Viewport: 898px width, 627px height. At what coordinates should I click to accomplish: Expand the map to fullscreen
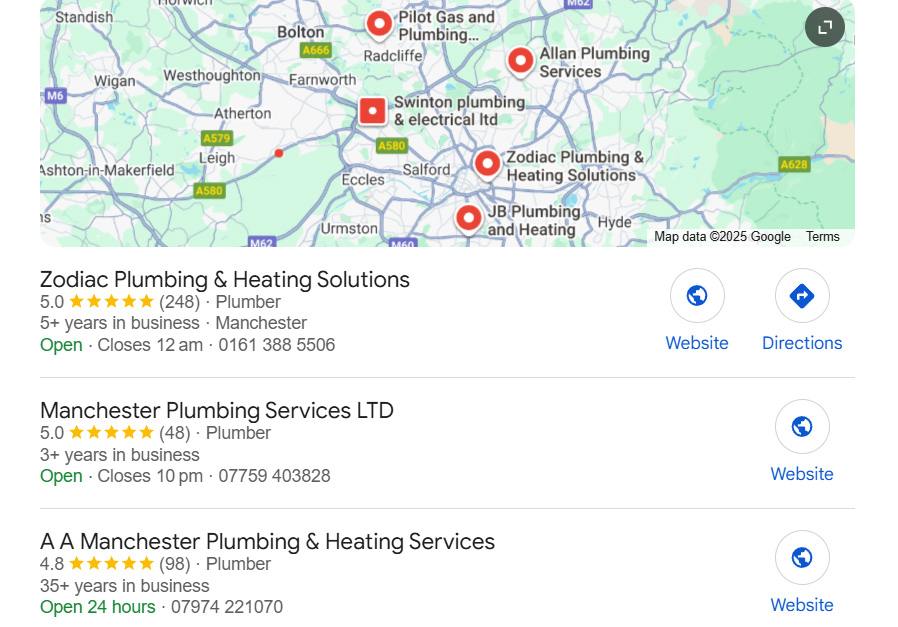click(823, 27)
